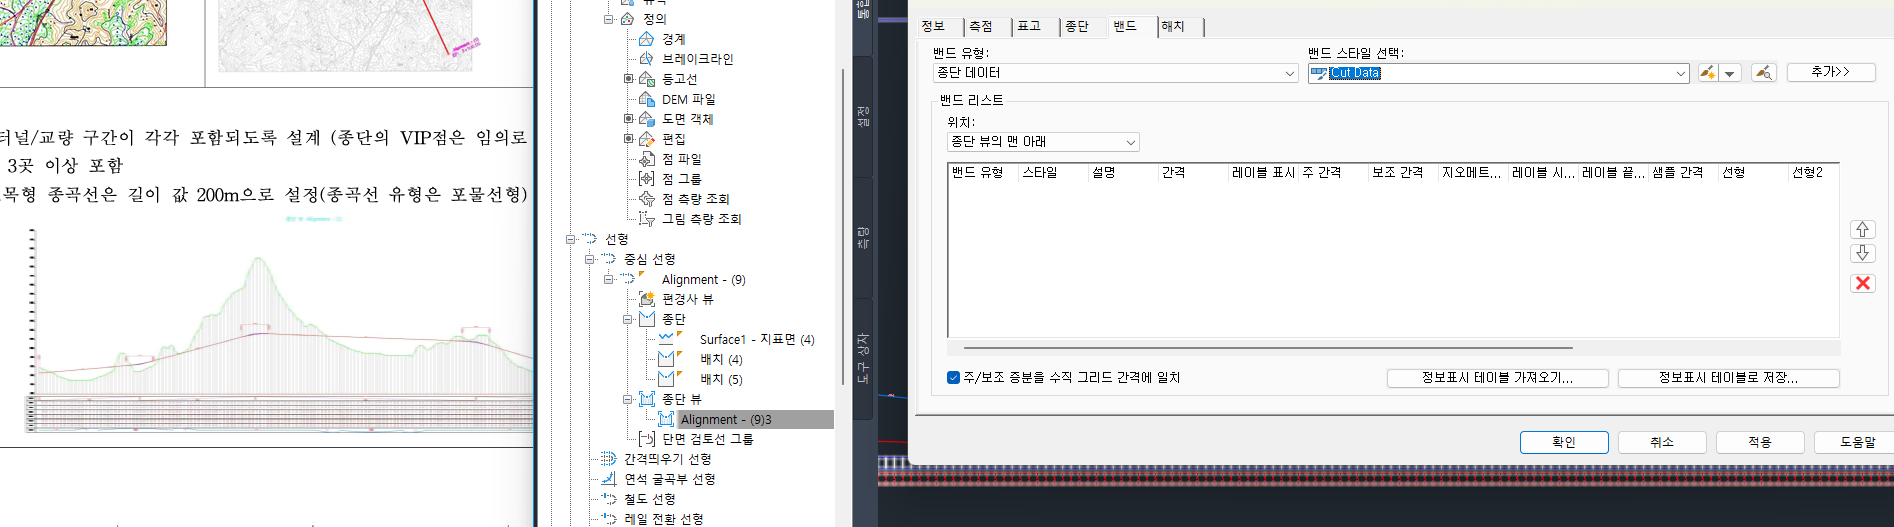The width and height of the screenshot is (1894, 527).
Task: Click the move band down arrow icon
Action: pos(1862,253)
